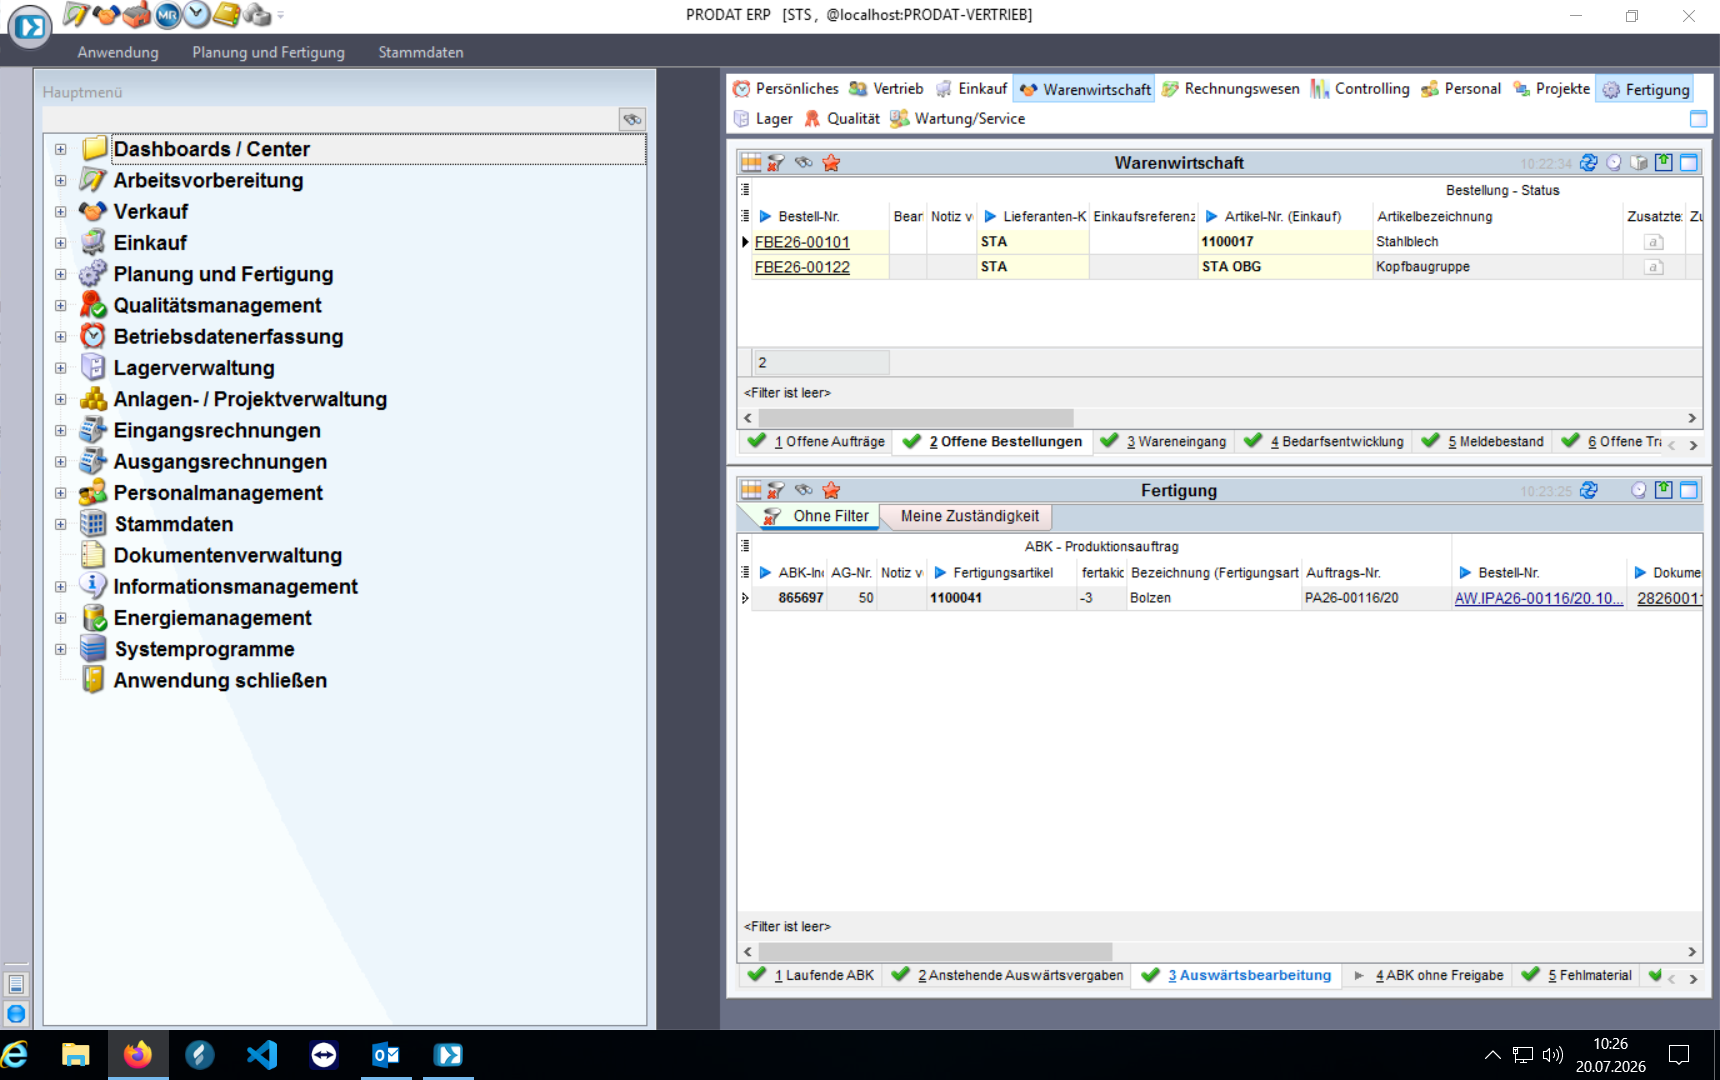Refresh the Fertigung panel

tap(1589, 490)
